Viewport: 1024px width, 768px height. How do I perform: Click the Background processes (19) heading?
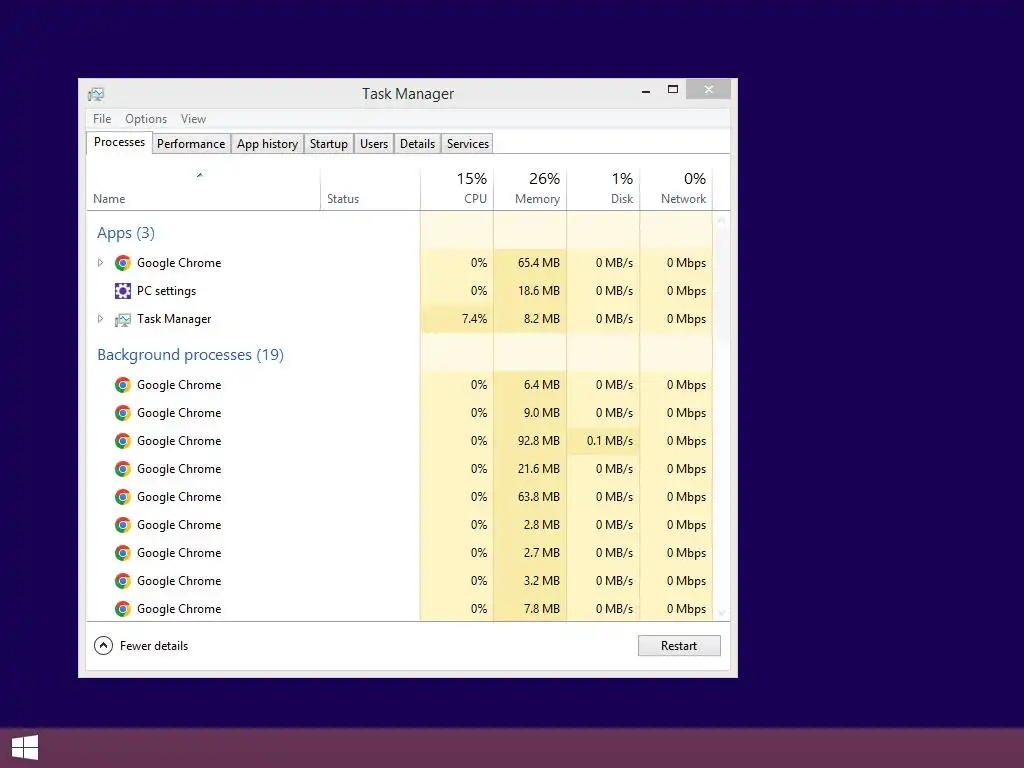(x=190, y=355)
